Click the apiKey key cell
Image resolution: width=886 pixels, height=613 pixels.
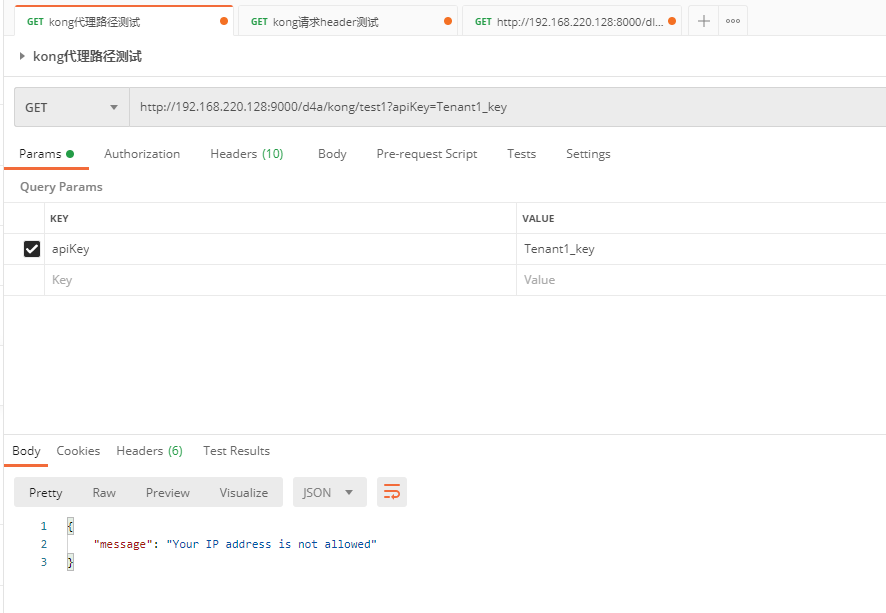280,249
